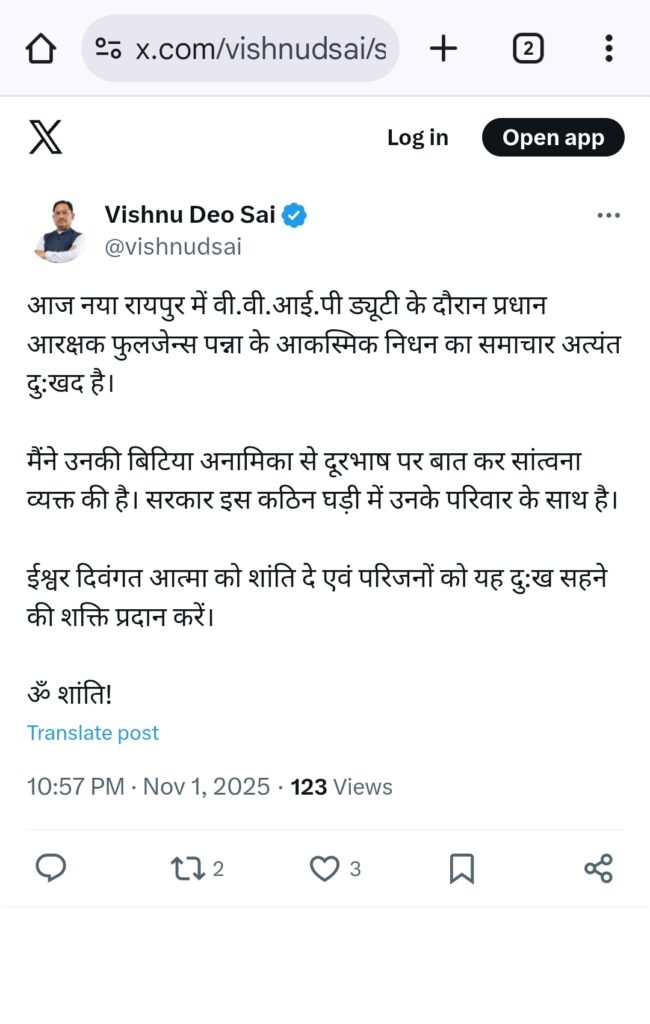Click the Translate post link

[x=93, y=733]
